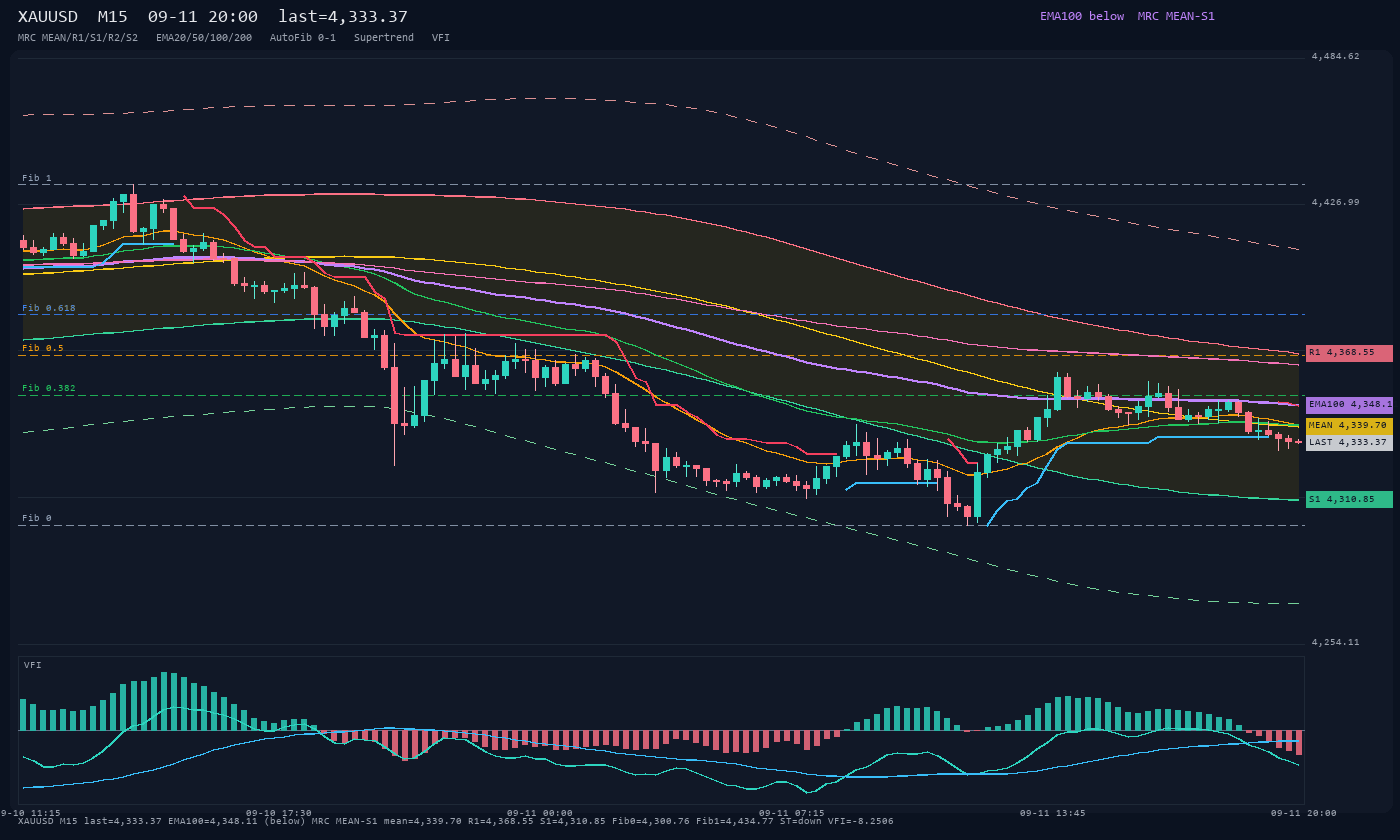The height and width of the screenshot is (840, 1400).
Task: Click the 'Fib 0' level label
Action: click(x=37, y=518)
